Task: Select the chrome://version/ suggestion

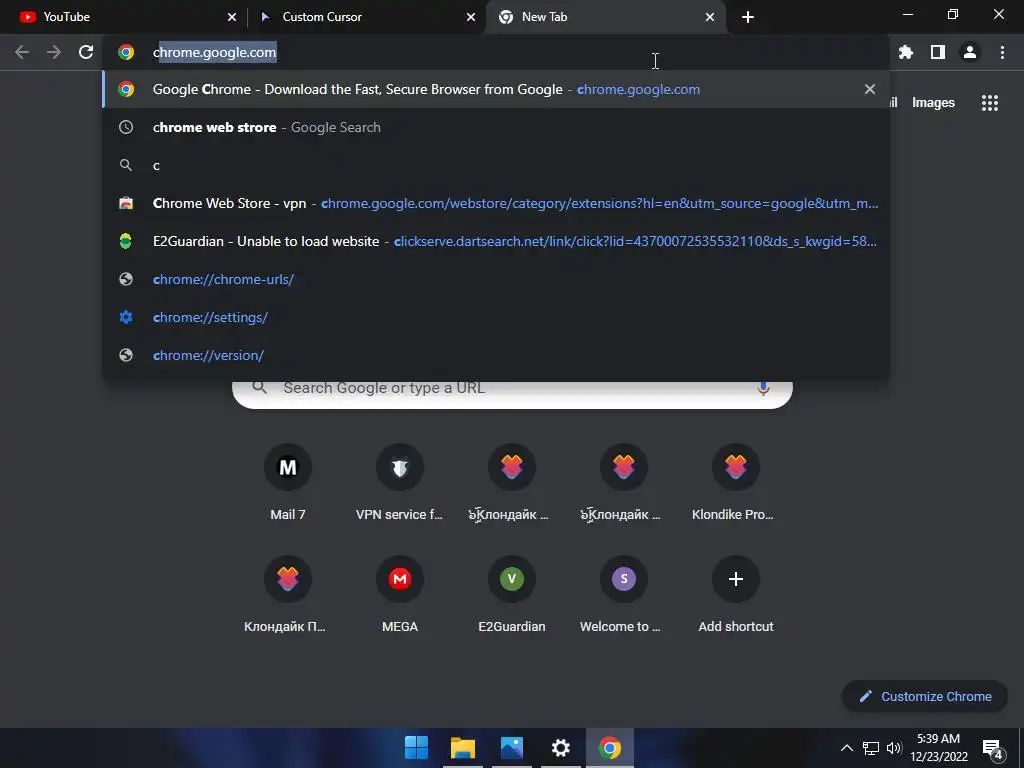Action: point(496,355)
